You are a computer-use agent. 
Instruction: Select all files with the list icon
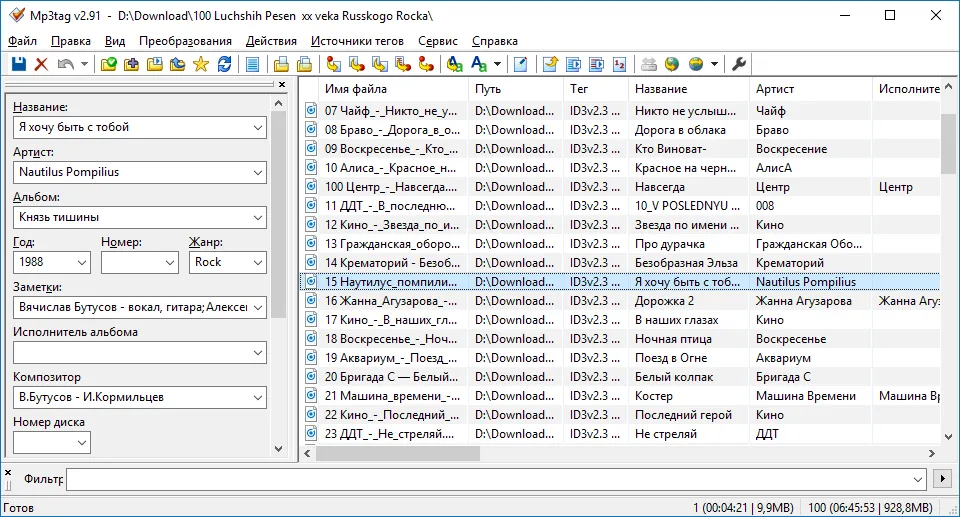coord(252,64)
